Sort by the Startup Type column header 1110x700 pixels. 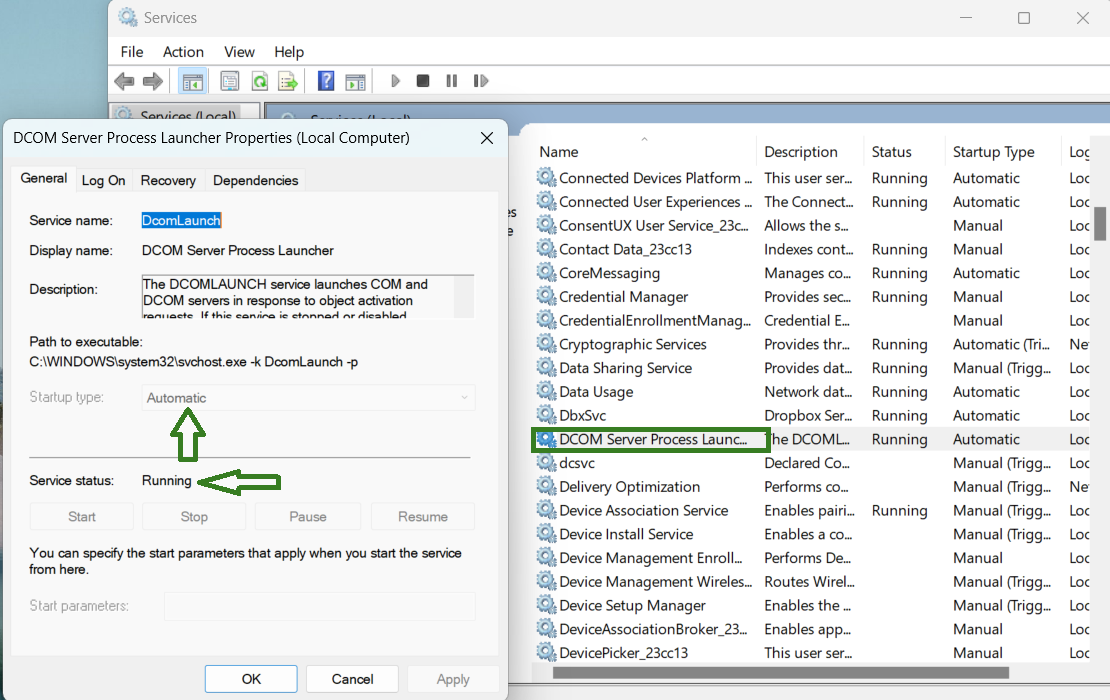coord(993,152)
